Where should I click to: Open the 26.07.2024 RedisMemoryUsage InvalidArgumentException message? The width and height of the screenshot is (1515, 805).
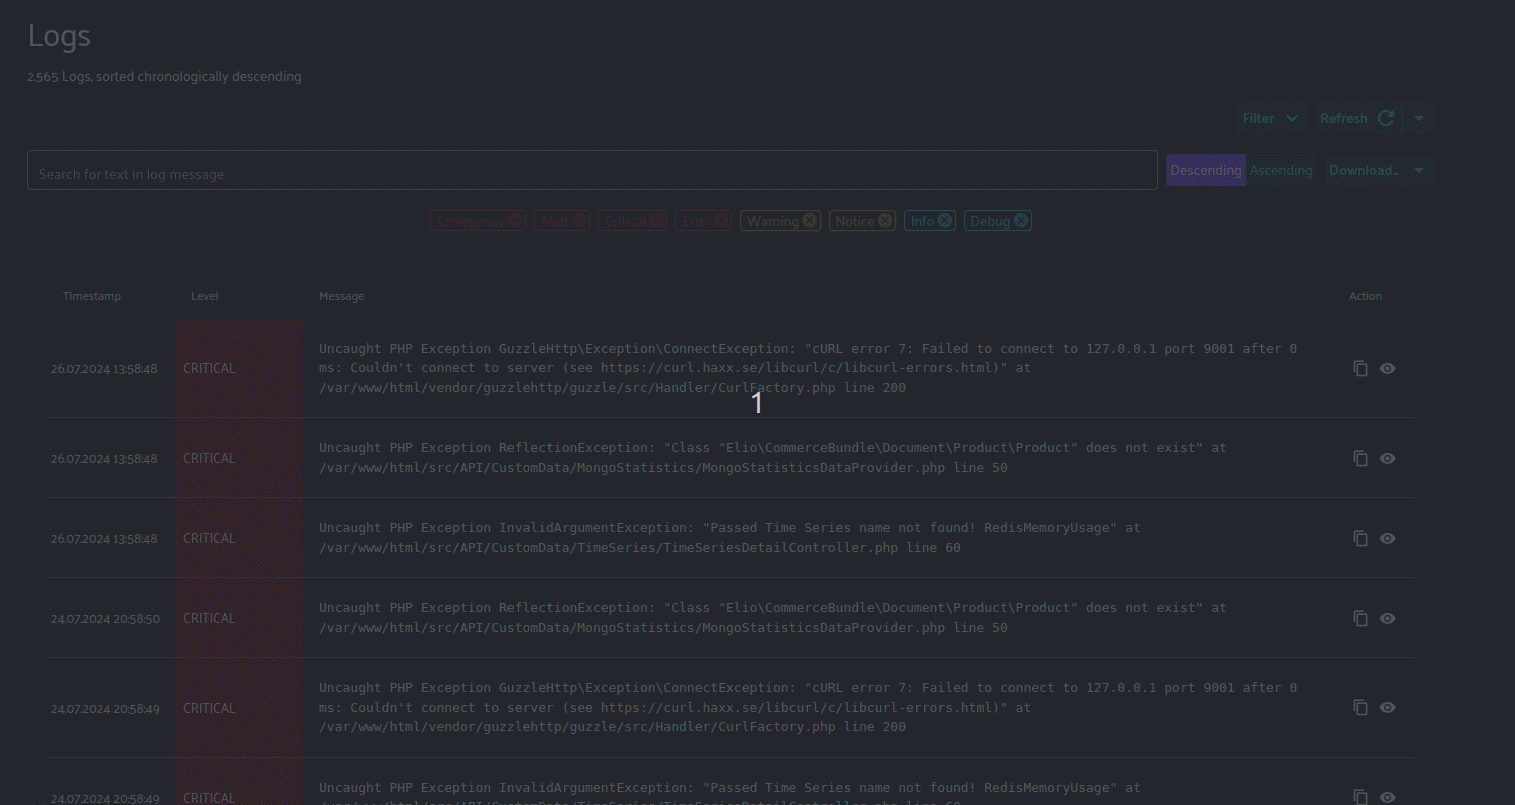tap(729, 538)
